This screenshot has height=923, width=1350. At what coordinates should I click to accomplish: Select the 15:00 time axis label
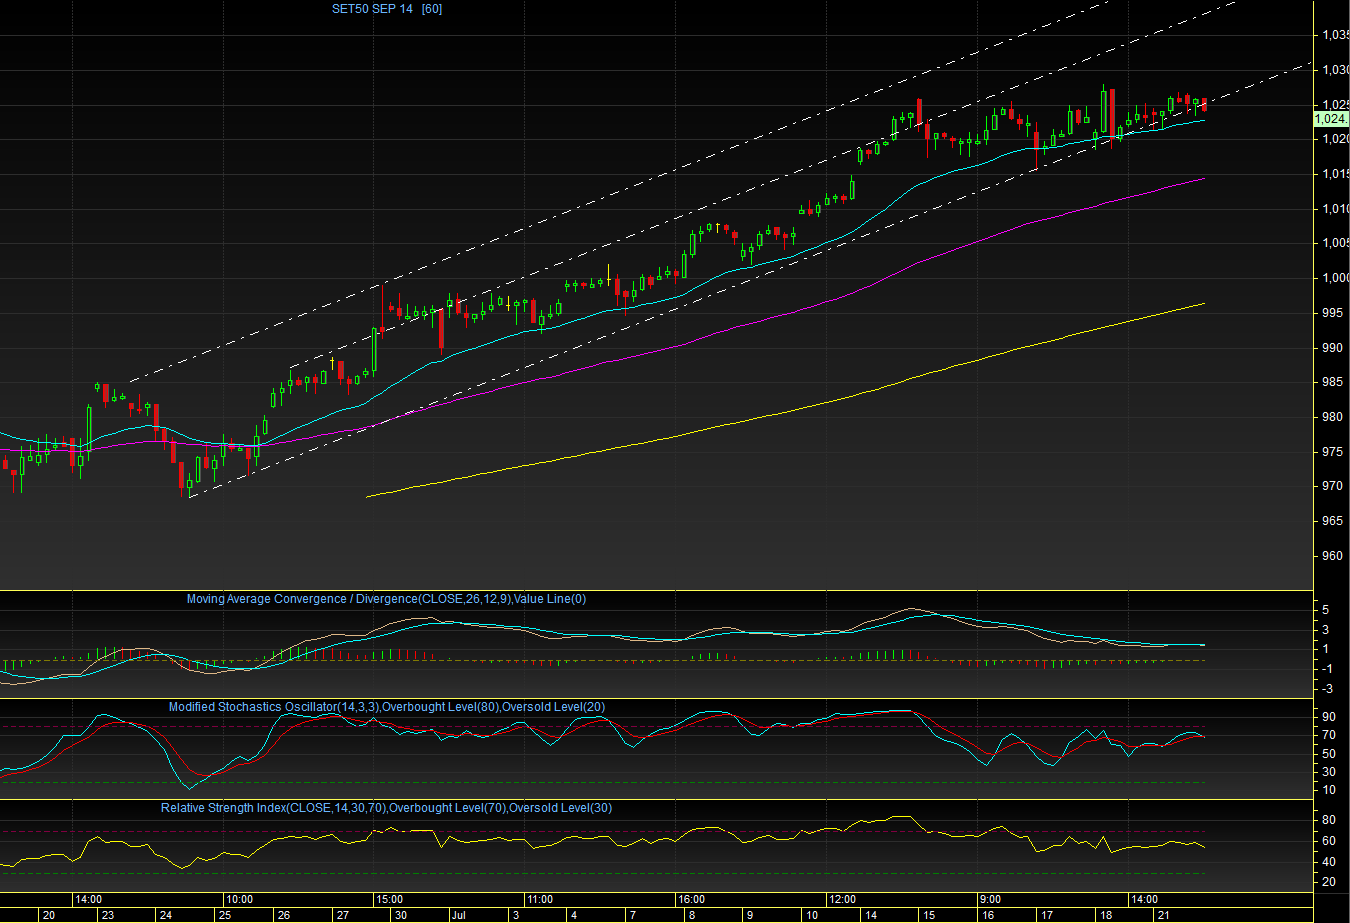389,899
